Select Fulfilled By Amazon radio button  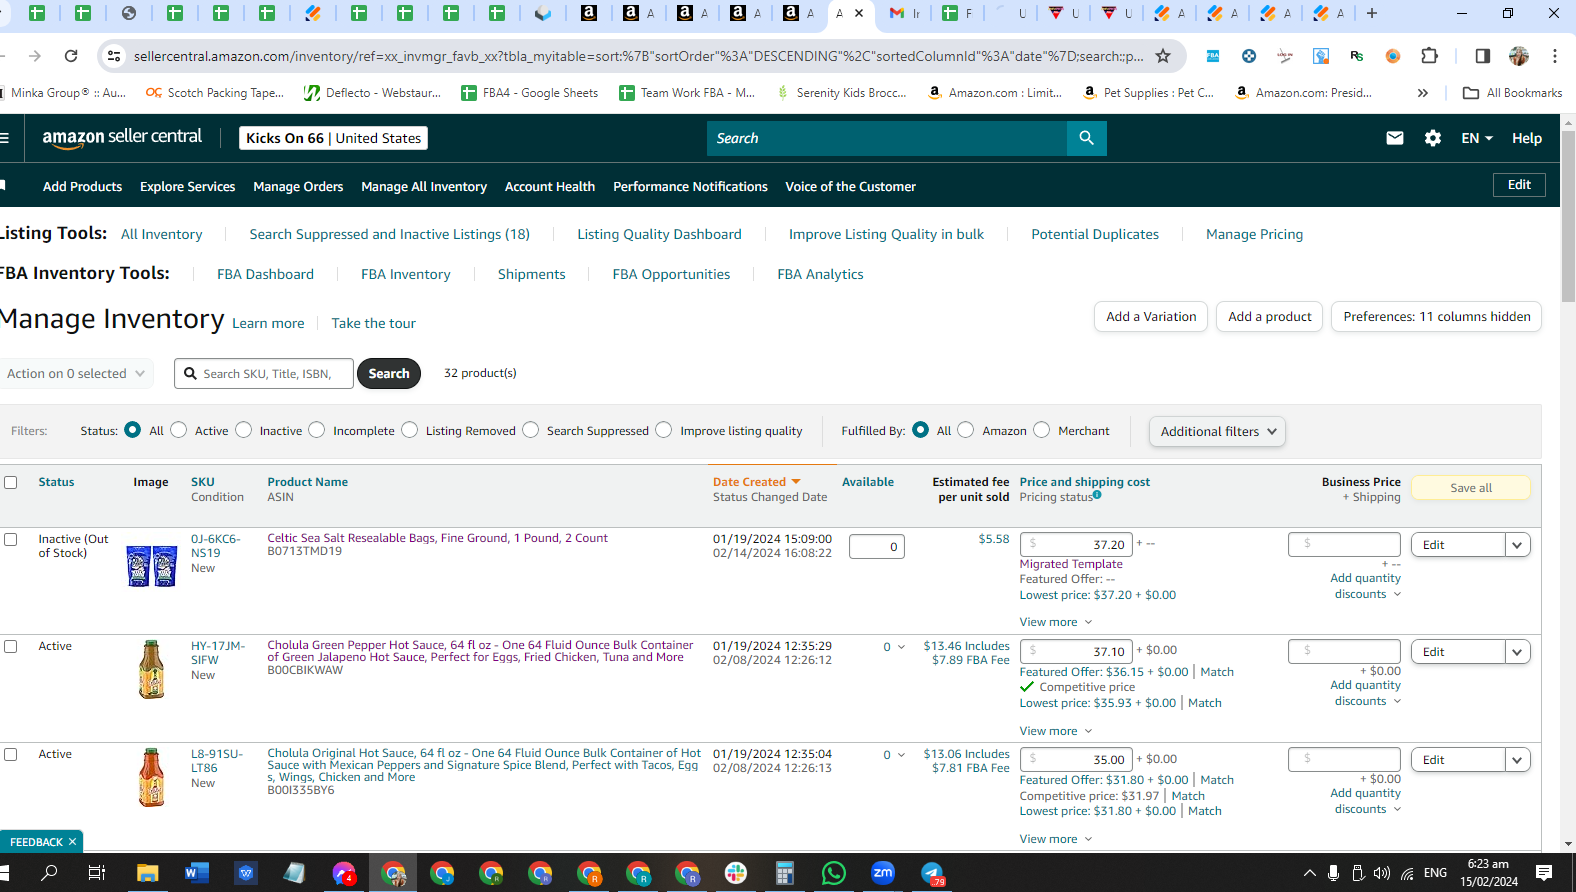pyautogui.click(x=966, y=430)
